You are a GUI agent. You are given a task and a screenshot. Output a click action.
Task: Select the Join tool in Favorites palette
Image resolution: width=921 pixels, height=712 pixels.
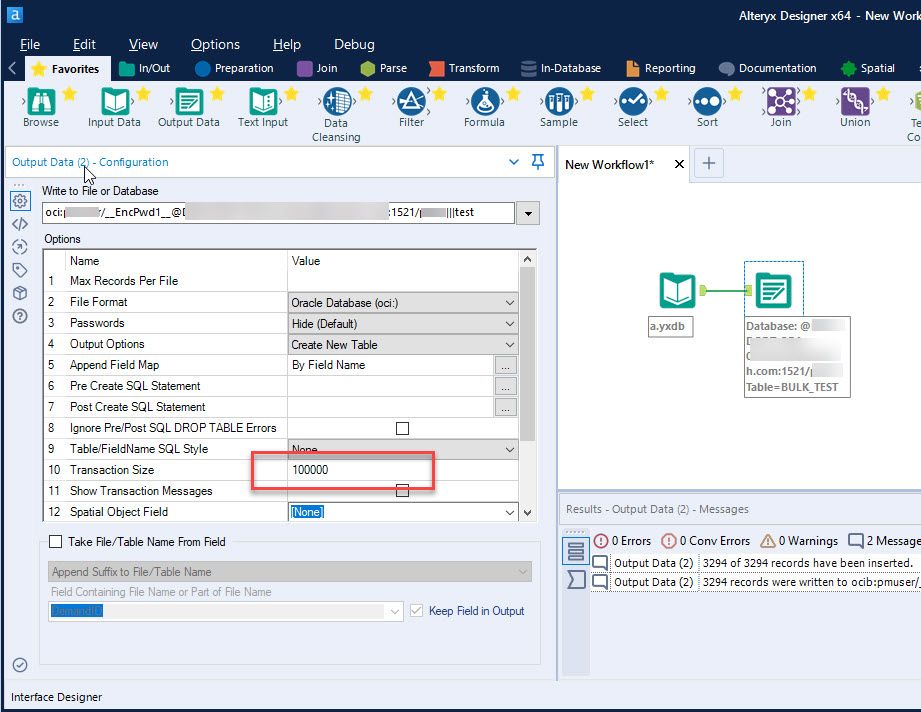[781, 102]
